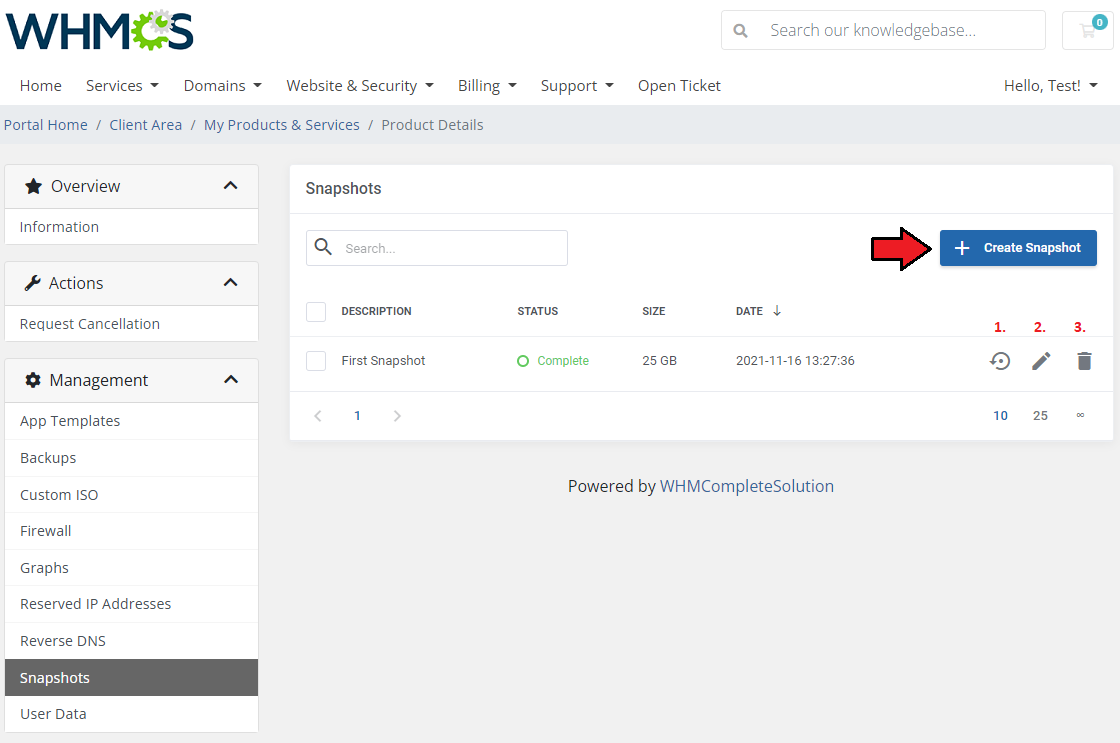The image size is (1120, 743).
Task: Click the First Snapshot description cell
Action: click(383, 361)
